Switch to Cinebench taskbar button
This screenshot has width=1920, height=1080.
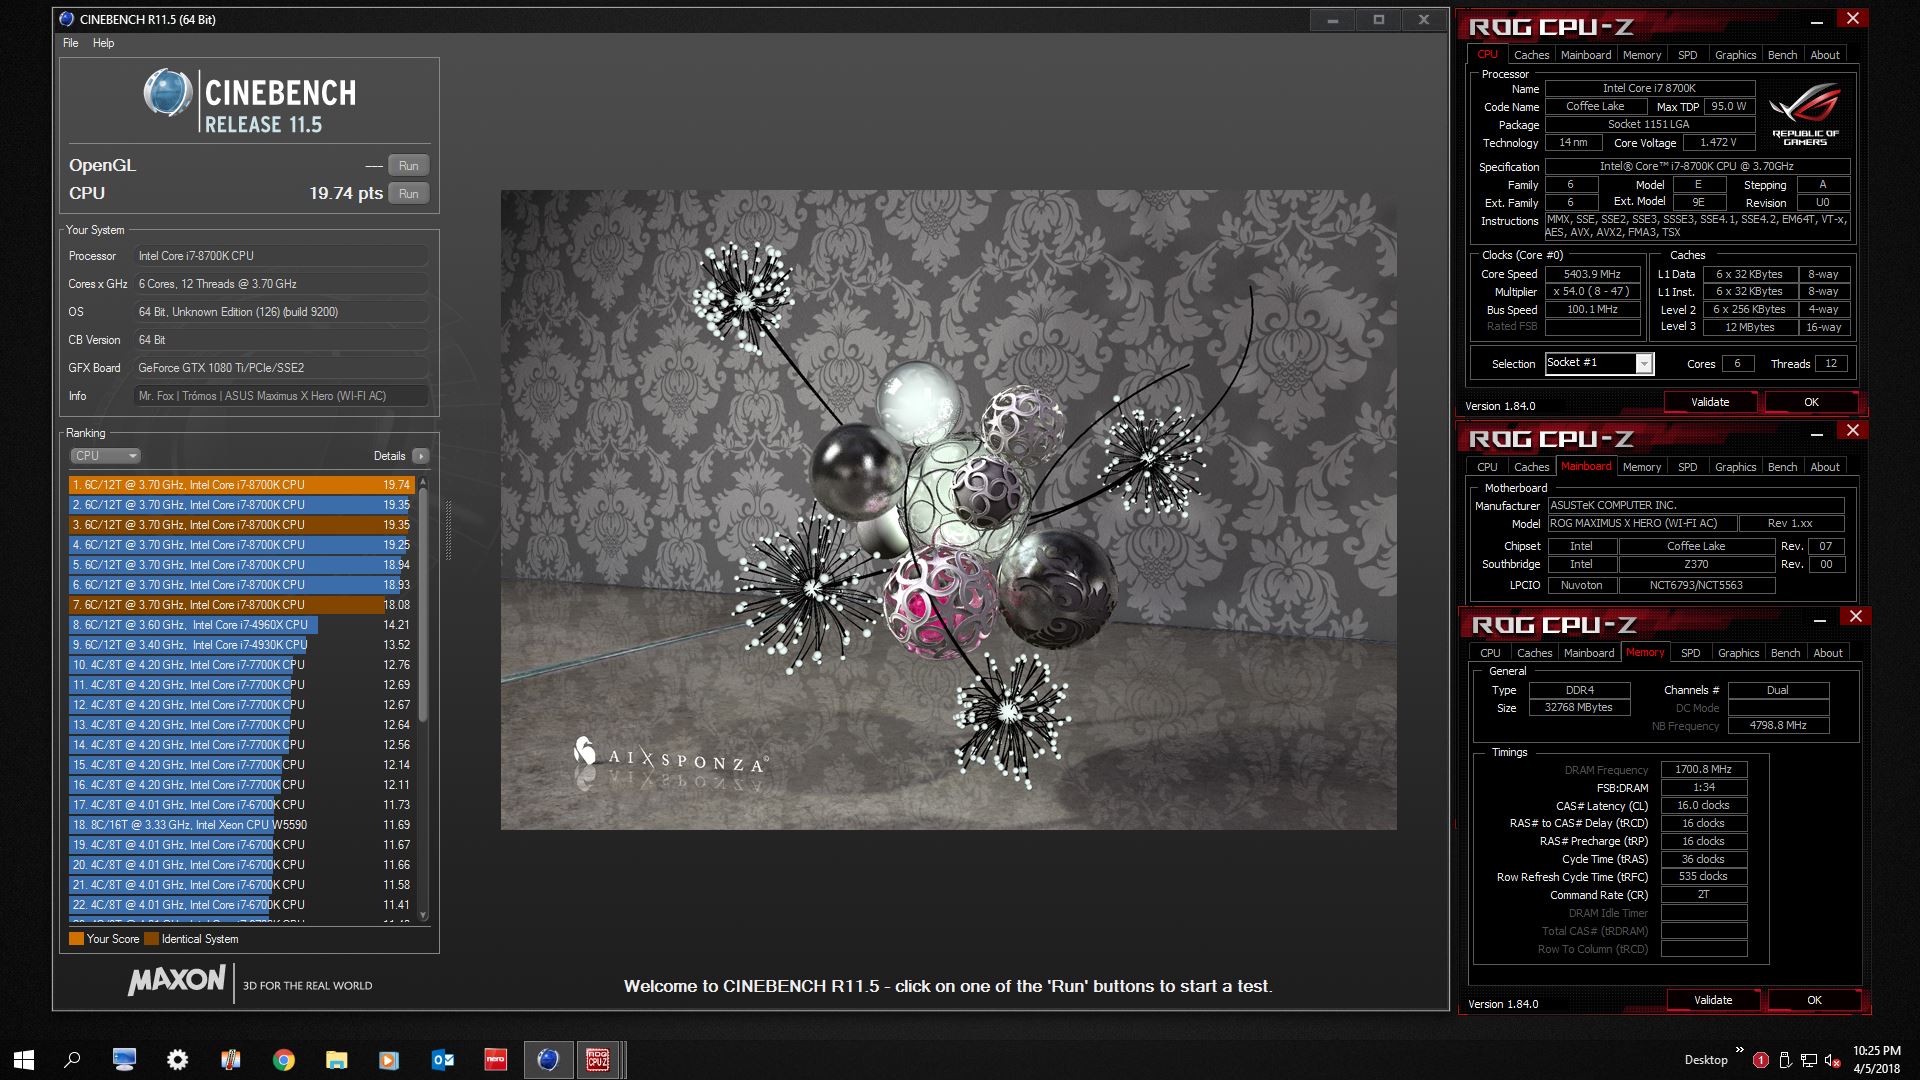(548, 1059)
